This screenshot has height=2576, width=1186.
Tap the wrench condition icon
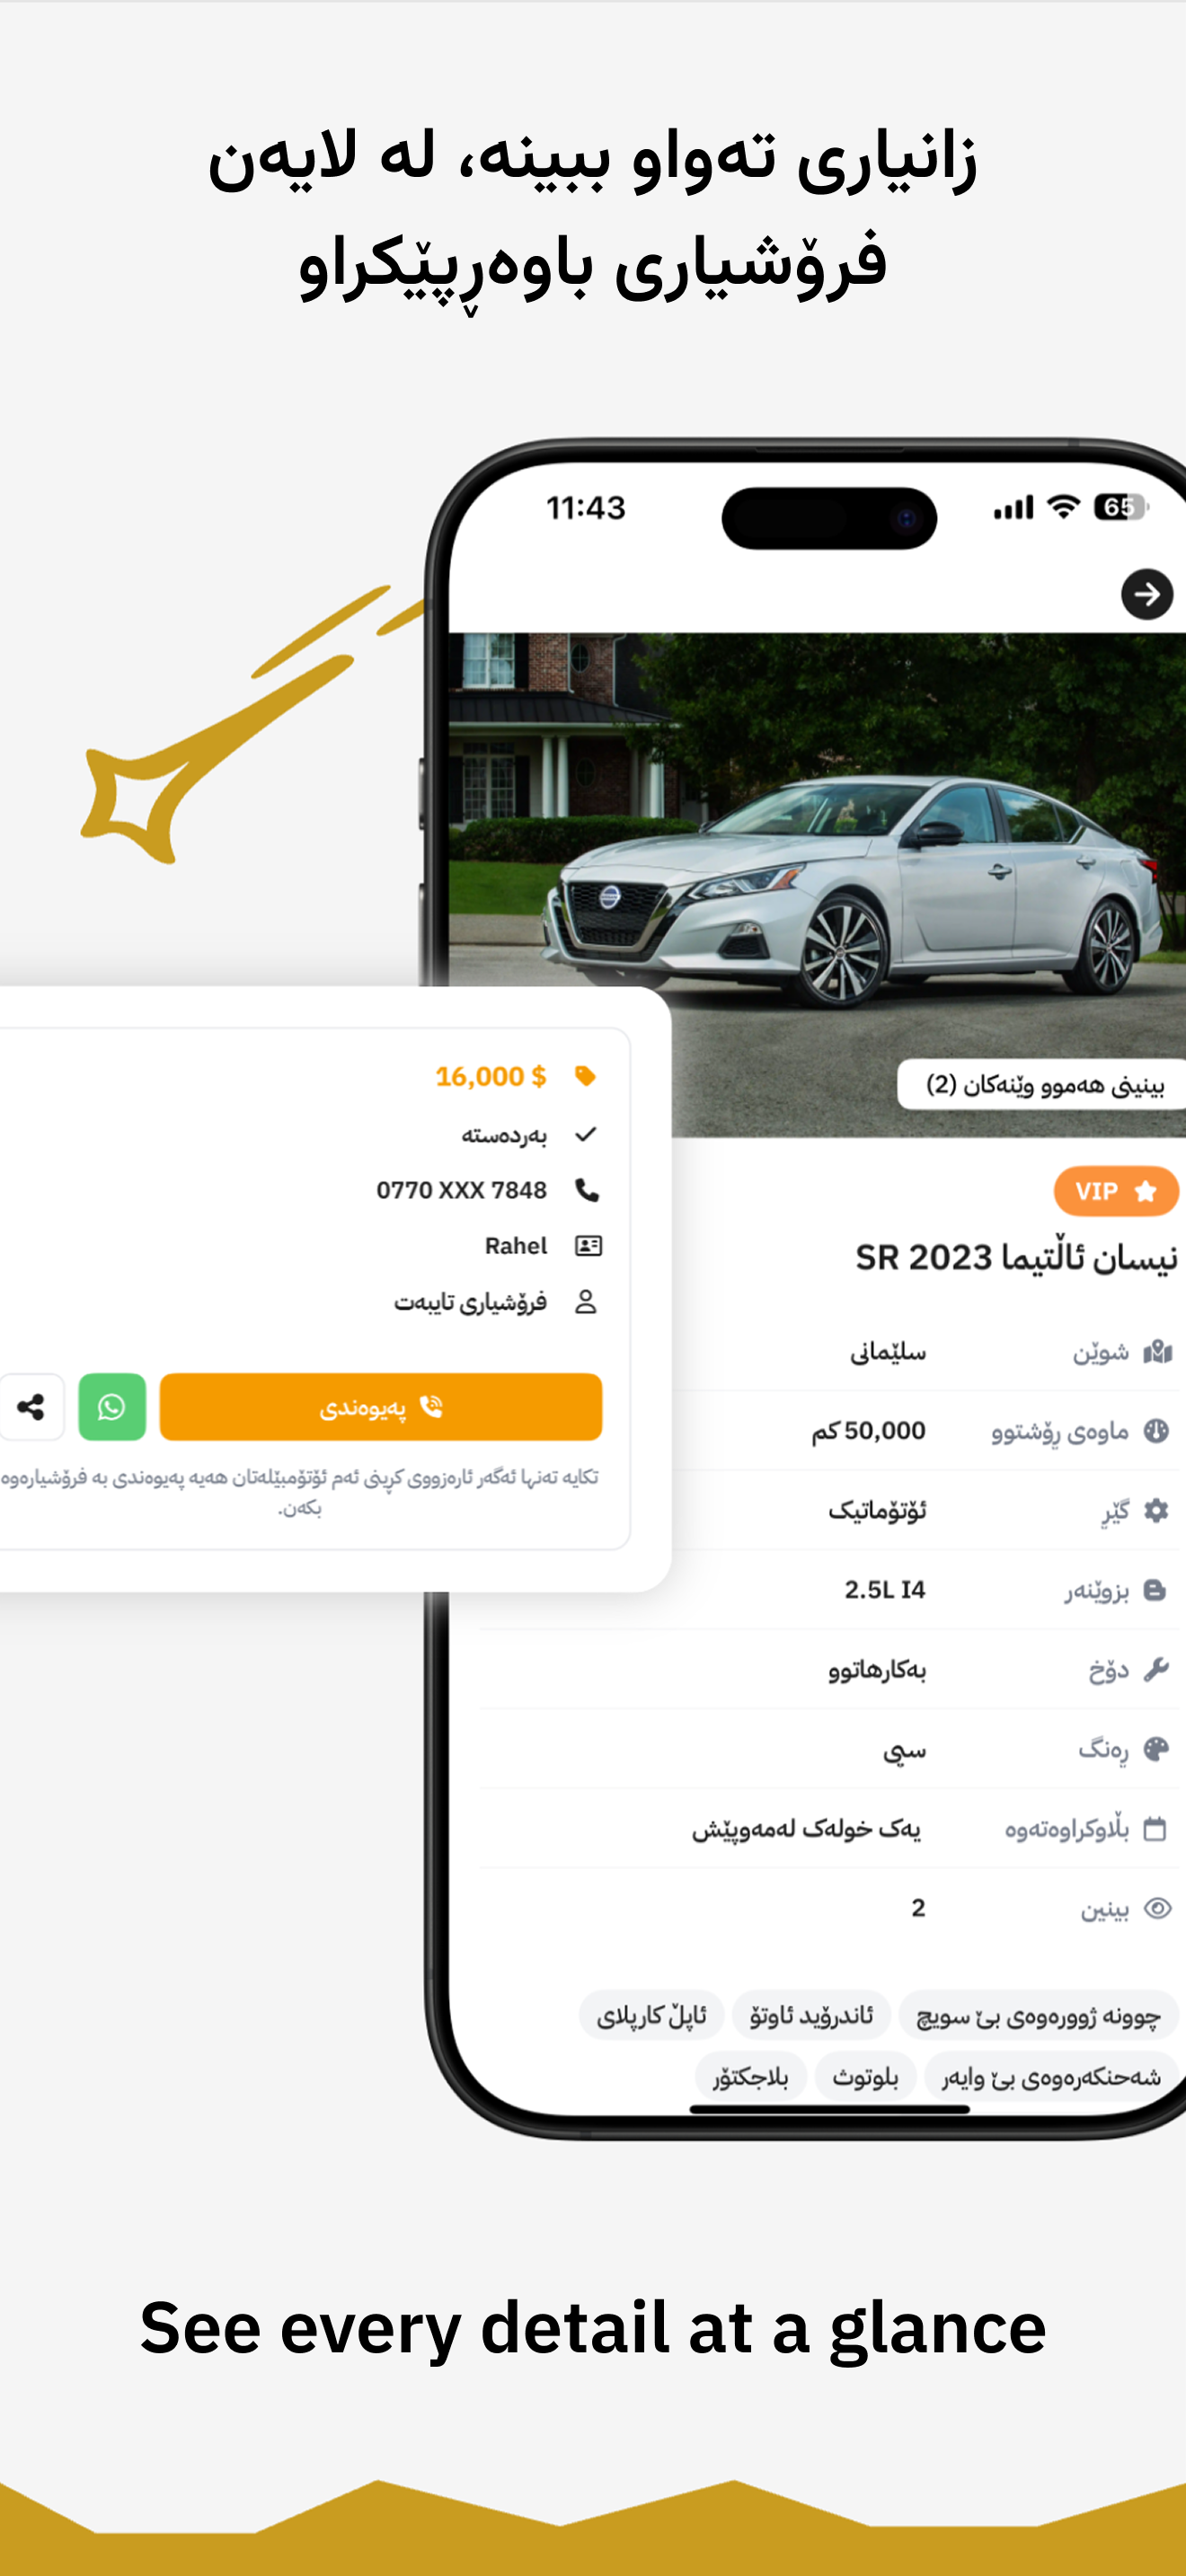pyautogui.click(x=1156, y=1669)
